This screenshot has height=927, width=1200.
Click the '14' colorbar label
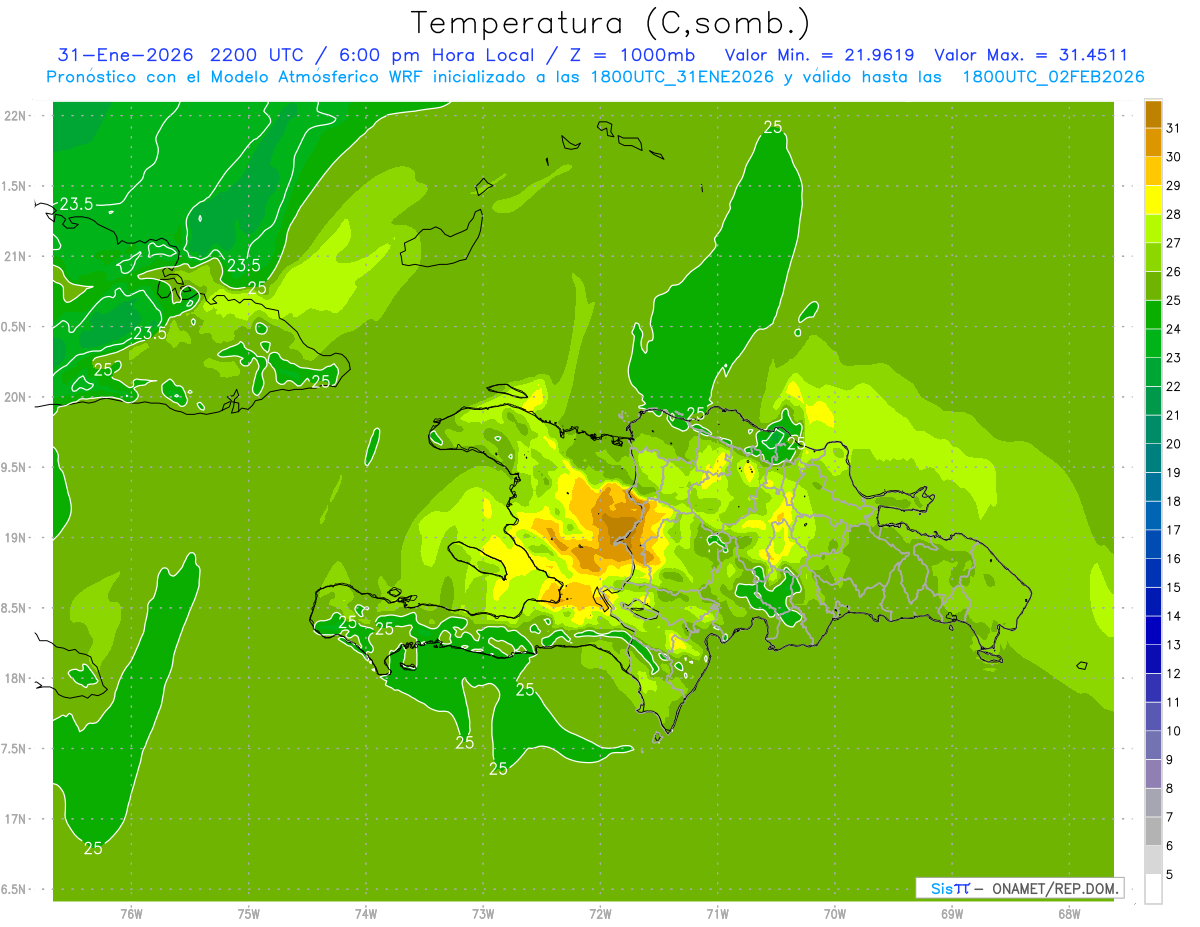1174,616
